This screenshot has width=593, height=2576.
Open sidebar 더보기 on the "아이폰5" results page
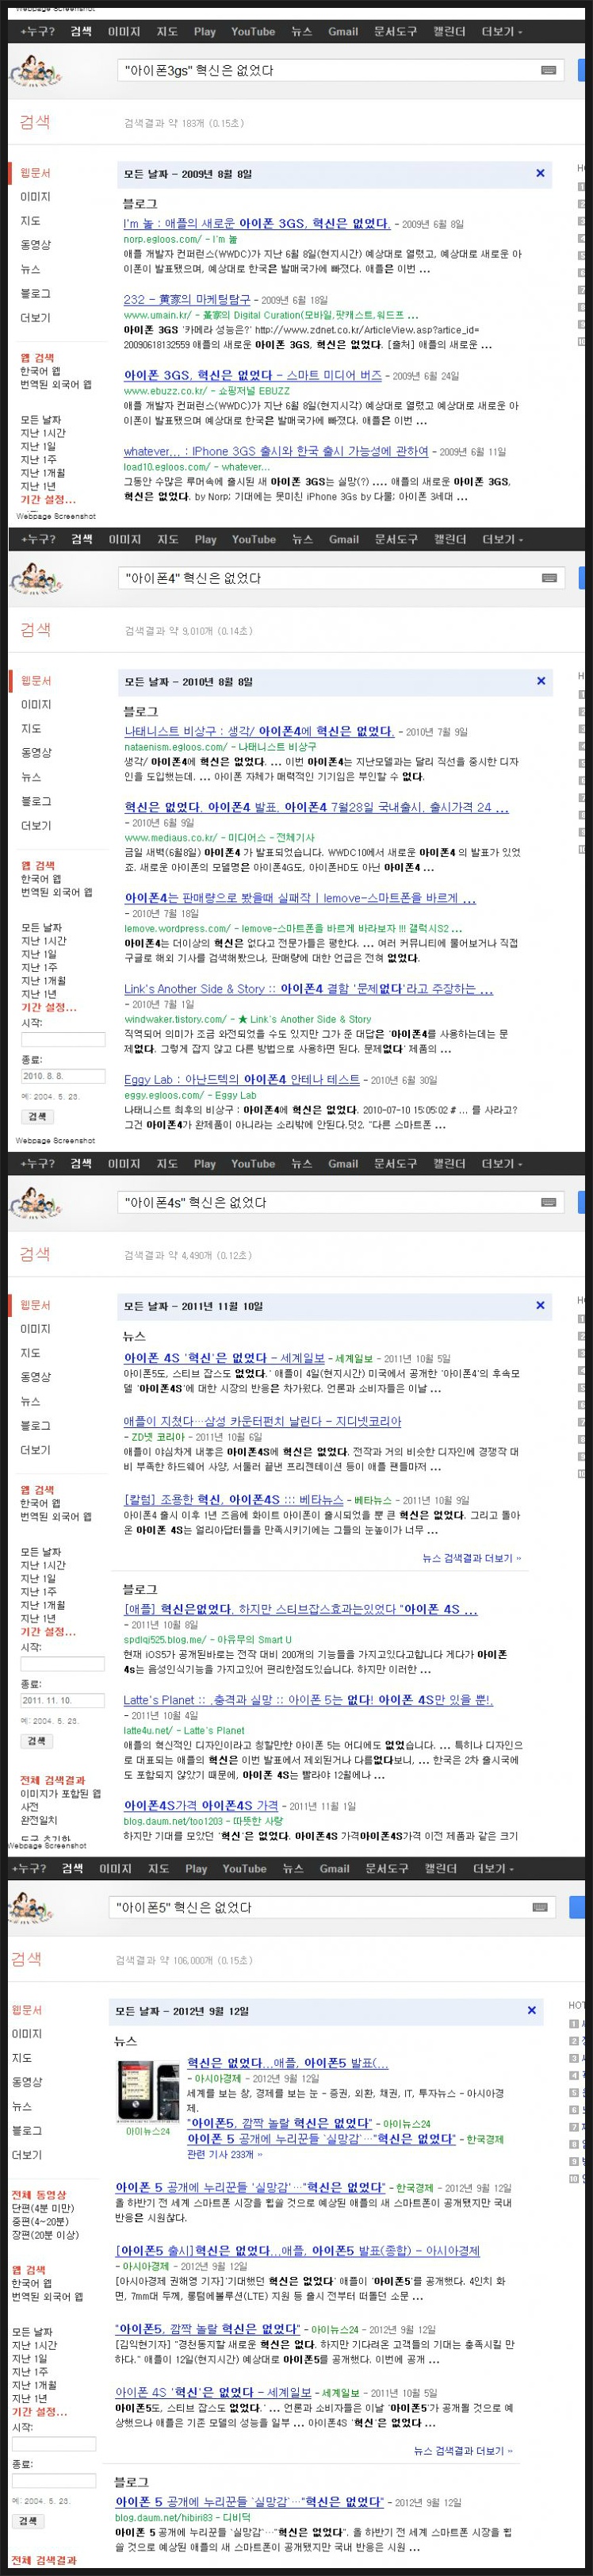point(27,2154)
